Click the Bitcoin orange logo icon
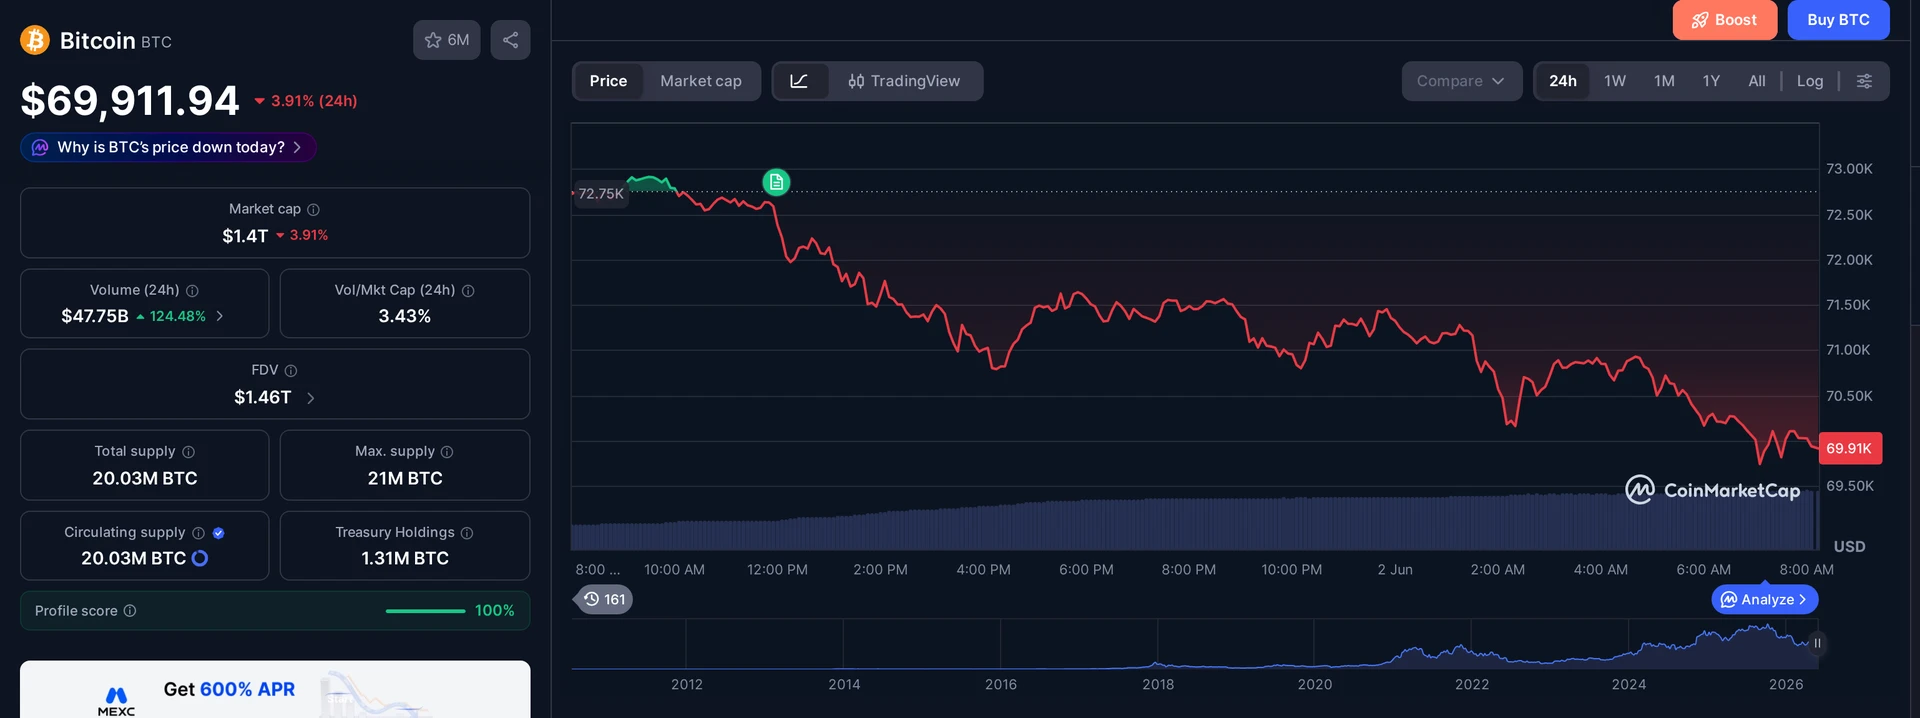The height and width of the screenshot is (718, 1920). click(35, 40)
